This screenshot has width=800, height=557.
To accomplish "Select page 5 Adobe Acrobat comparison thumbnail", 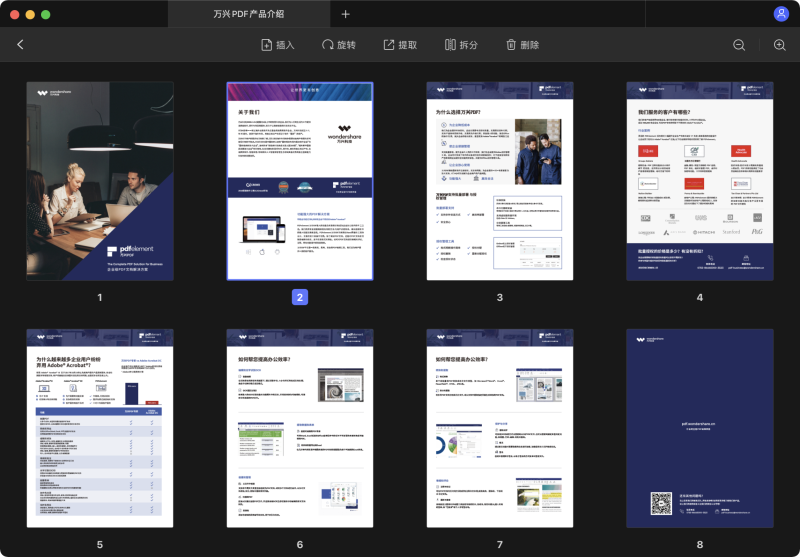I will (100, 428).
